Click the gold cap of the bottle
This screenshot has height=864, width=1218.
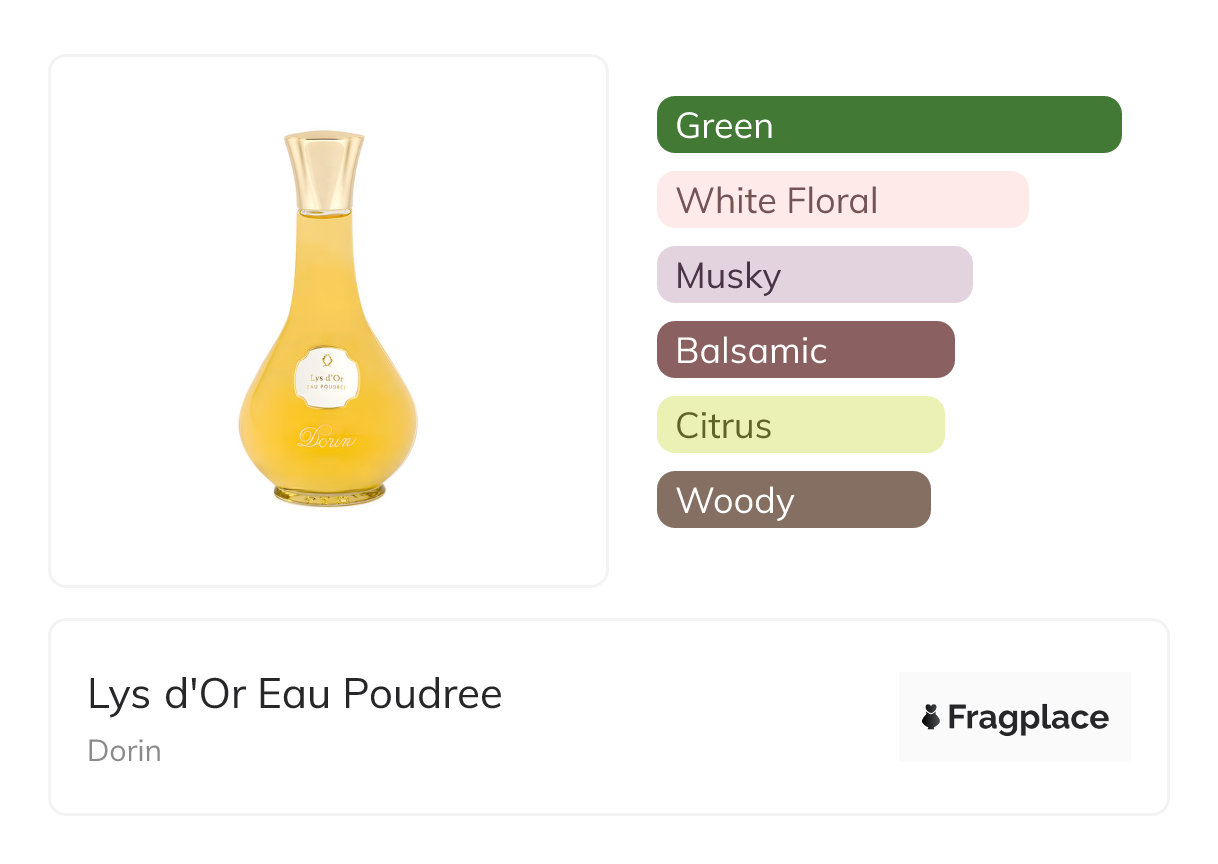click(323, 171)
